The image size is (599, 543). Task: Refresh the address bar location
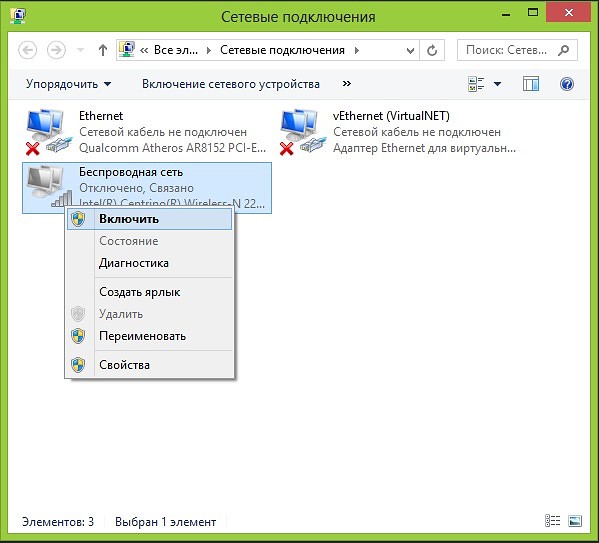tap(432, 50)
